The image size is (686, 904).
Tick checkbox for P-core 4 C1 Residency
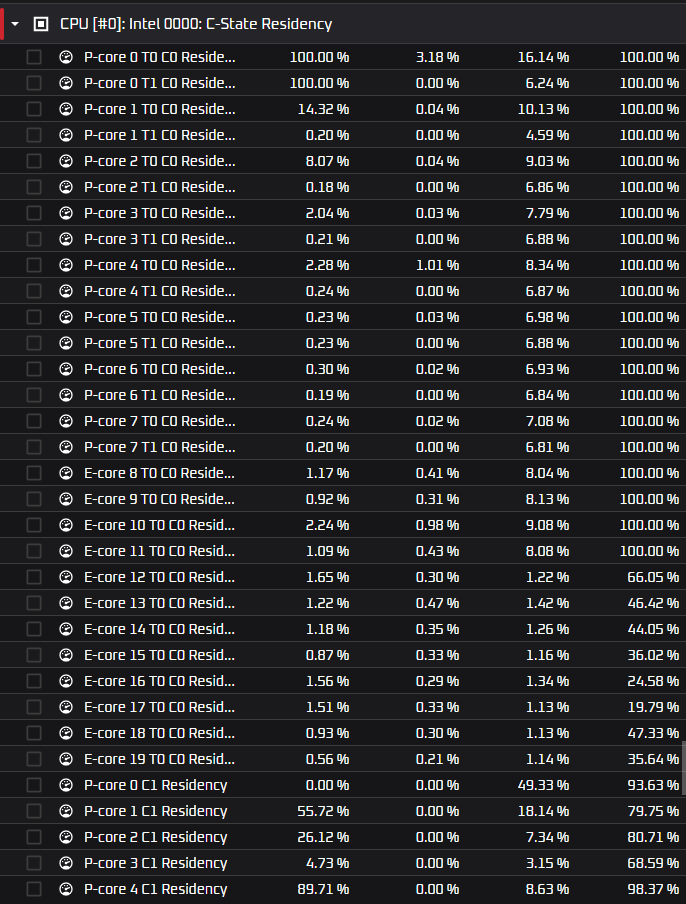point(34,889)
